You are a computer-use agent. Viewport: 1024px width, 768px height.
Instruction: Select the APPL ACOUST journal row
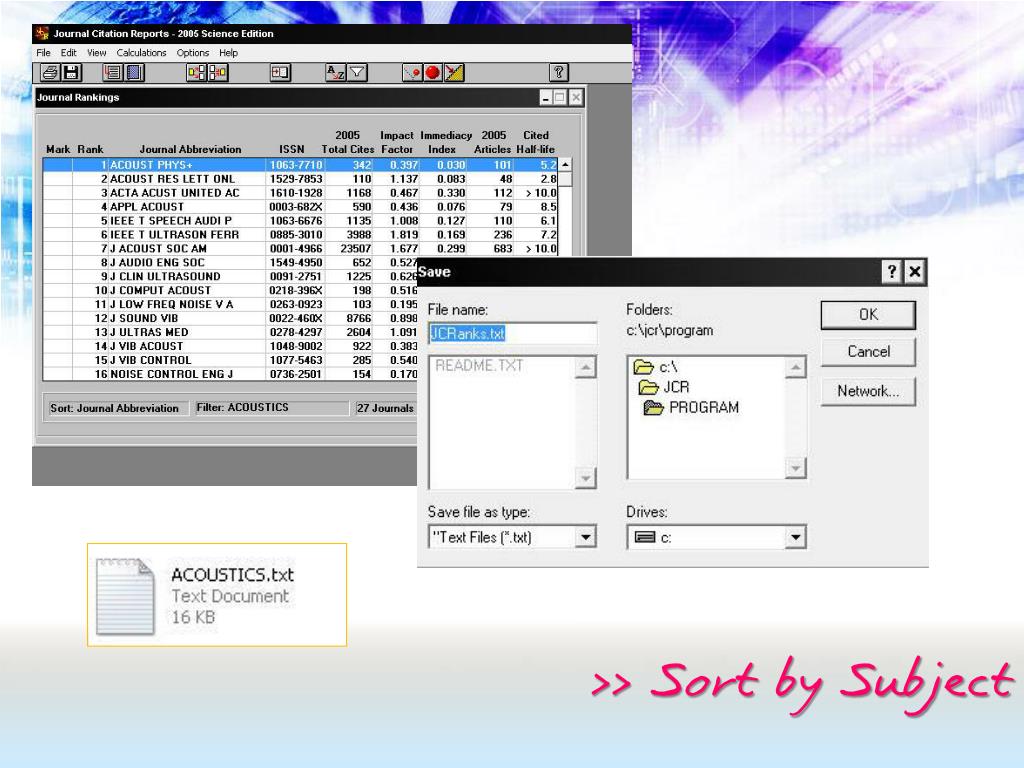click(x=300, y=207)
